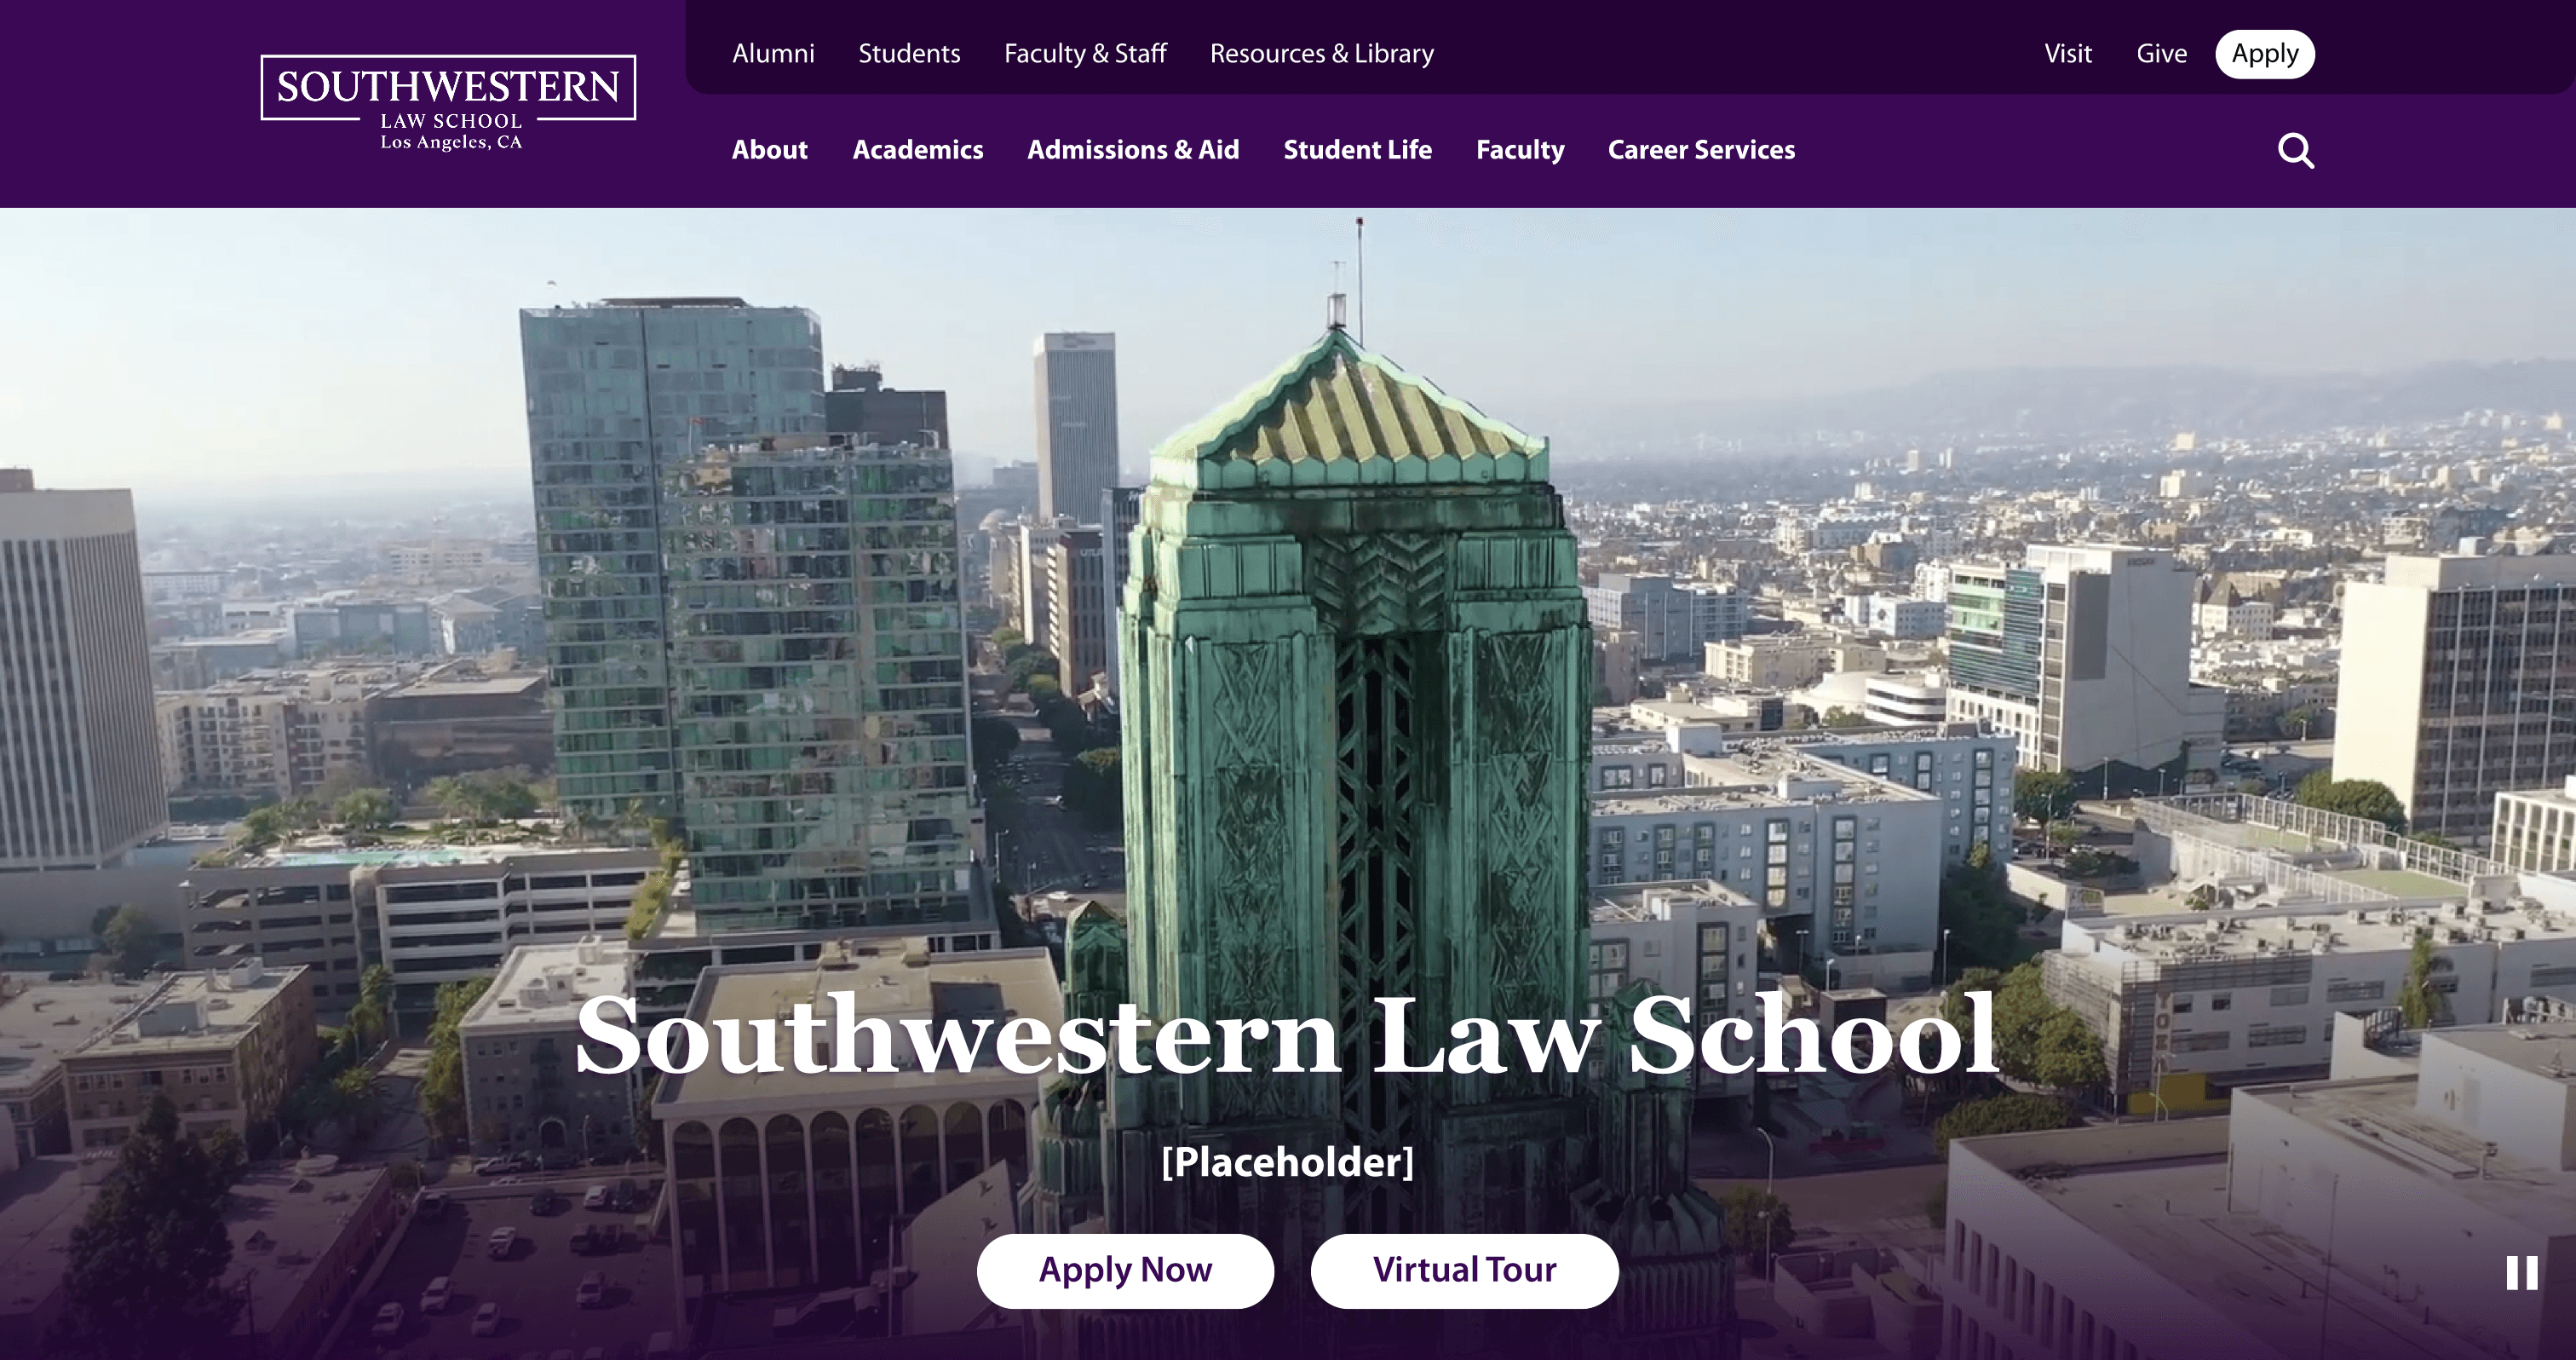The width and height of the screenshot is (2576, 1360).
Task: Click the Apply Now button
Action: pyautogui.click(x=1125, y=1271)
